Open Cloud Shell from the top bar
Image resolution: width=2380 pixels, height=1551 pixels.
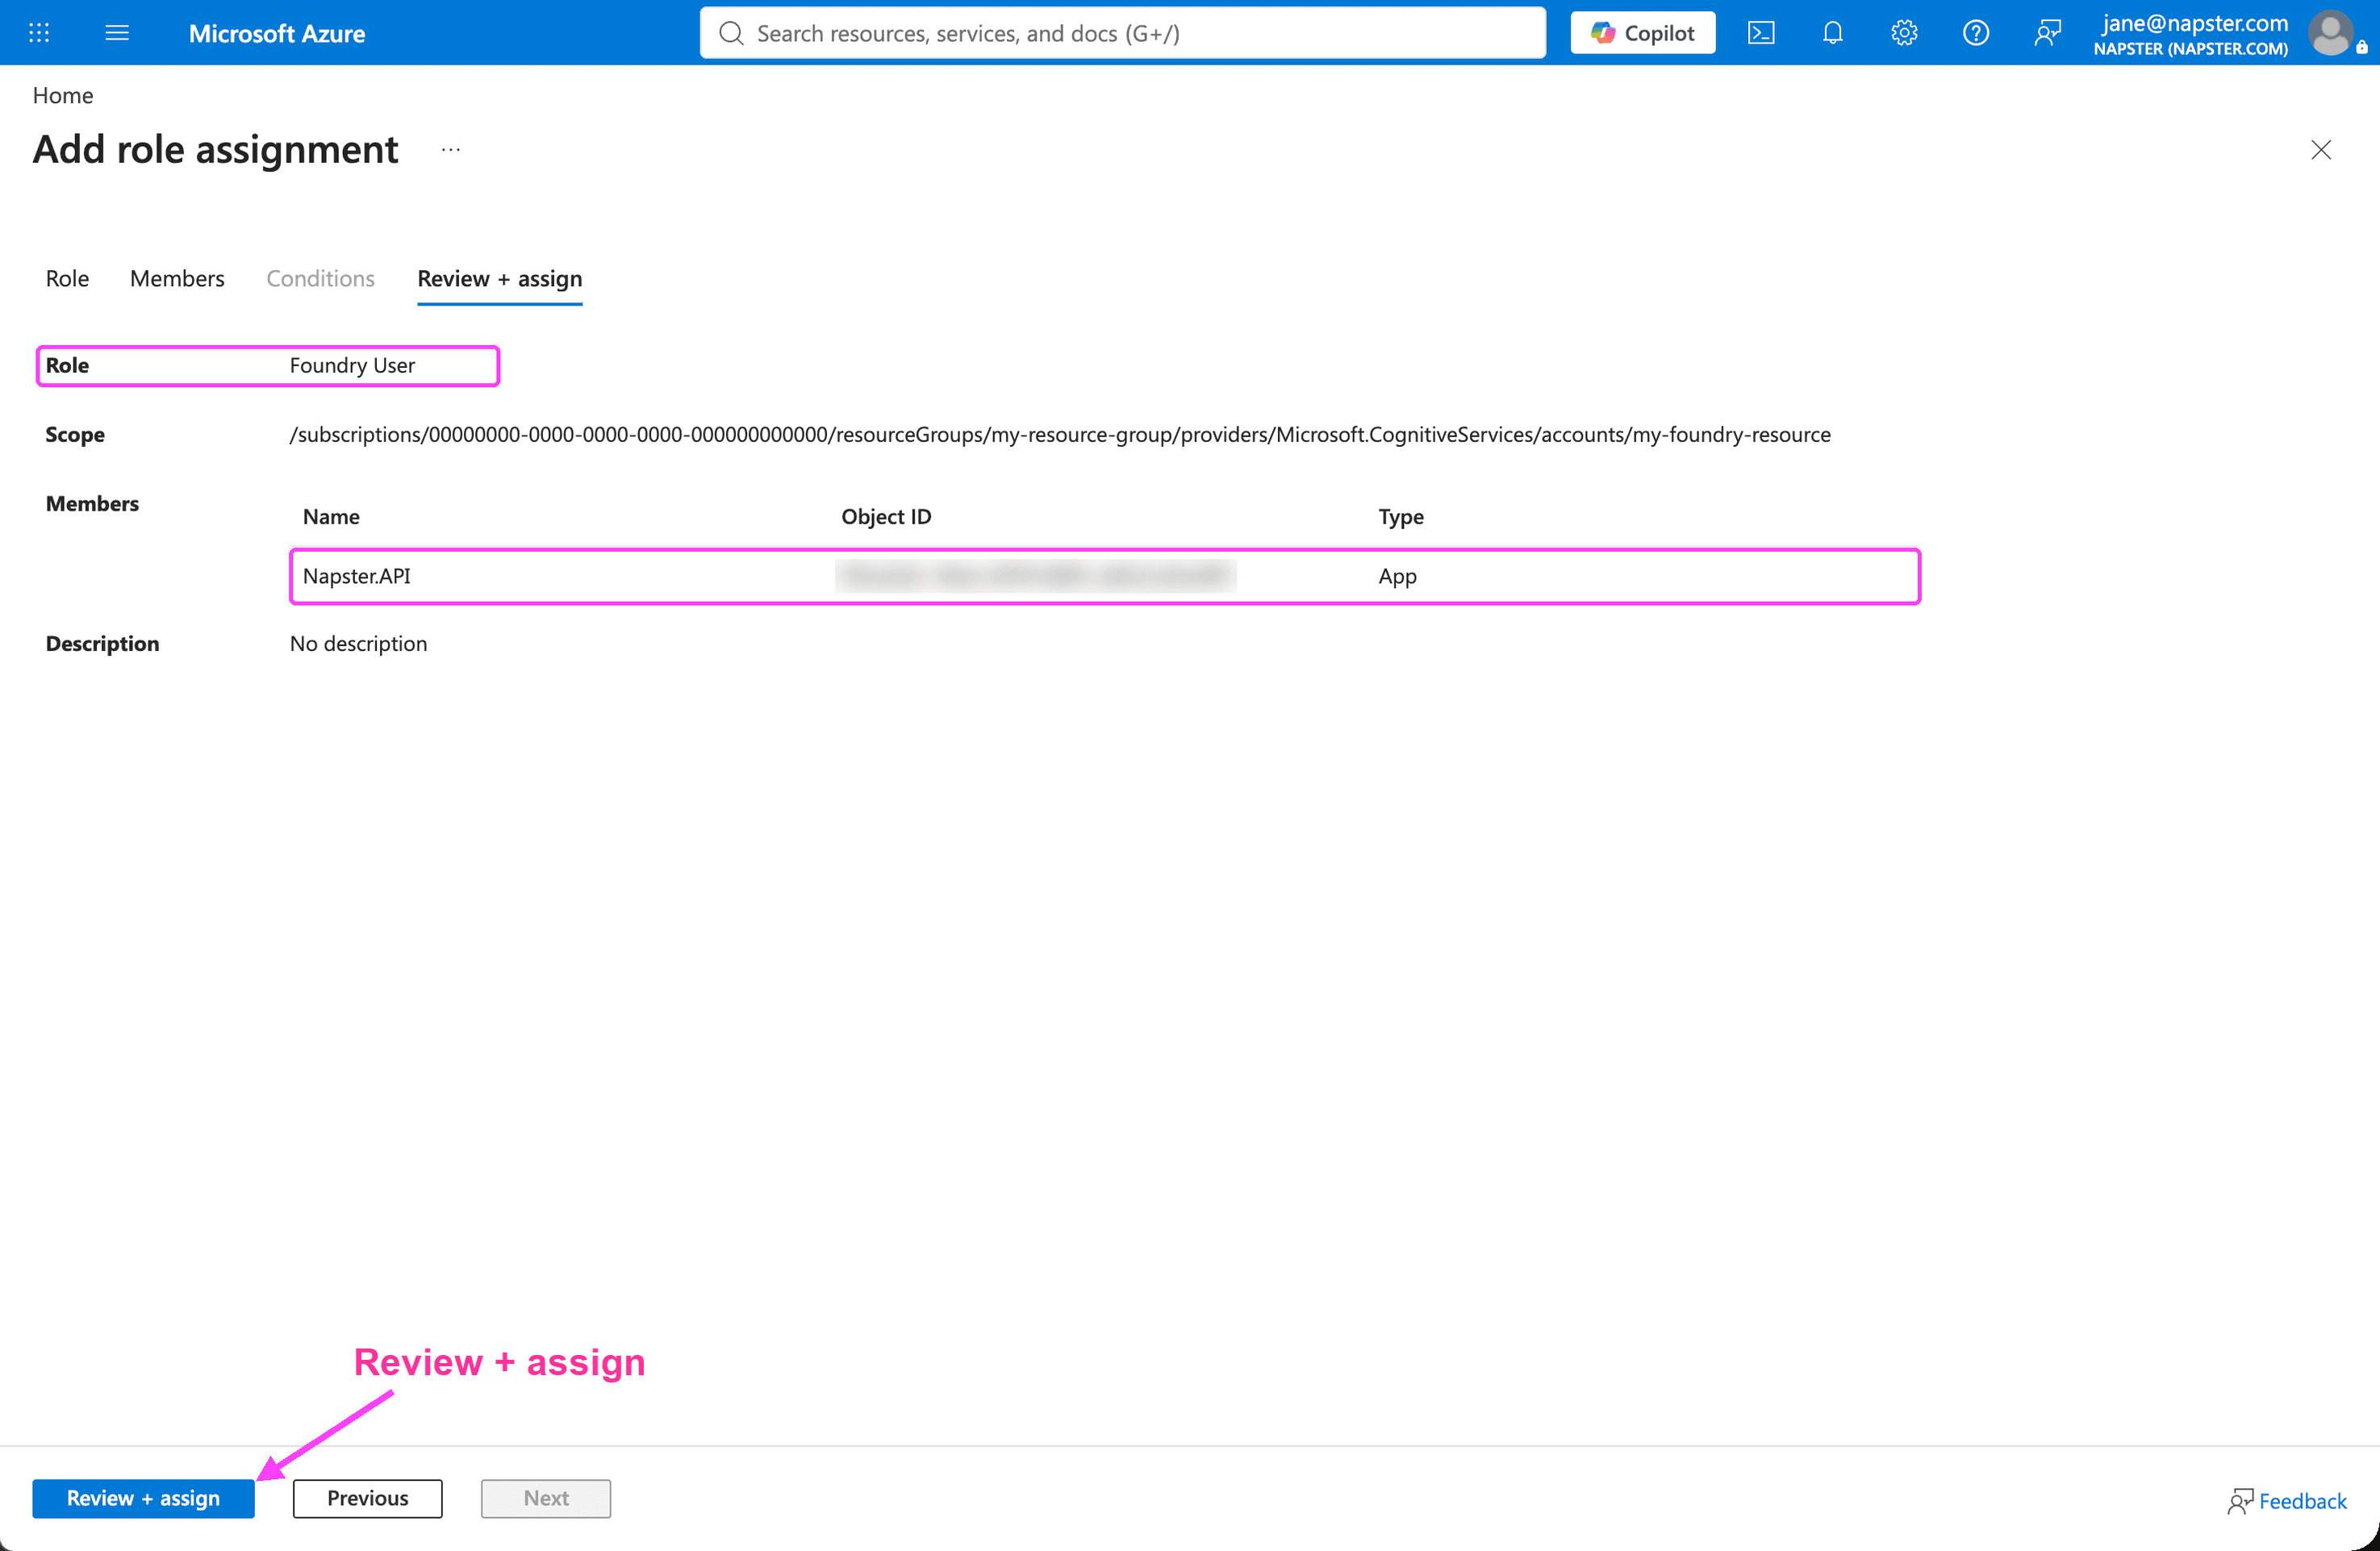point(1761,33)
